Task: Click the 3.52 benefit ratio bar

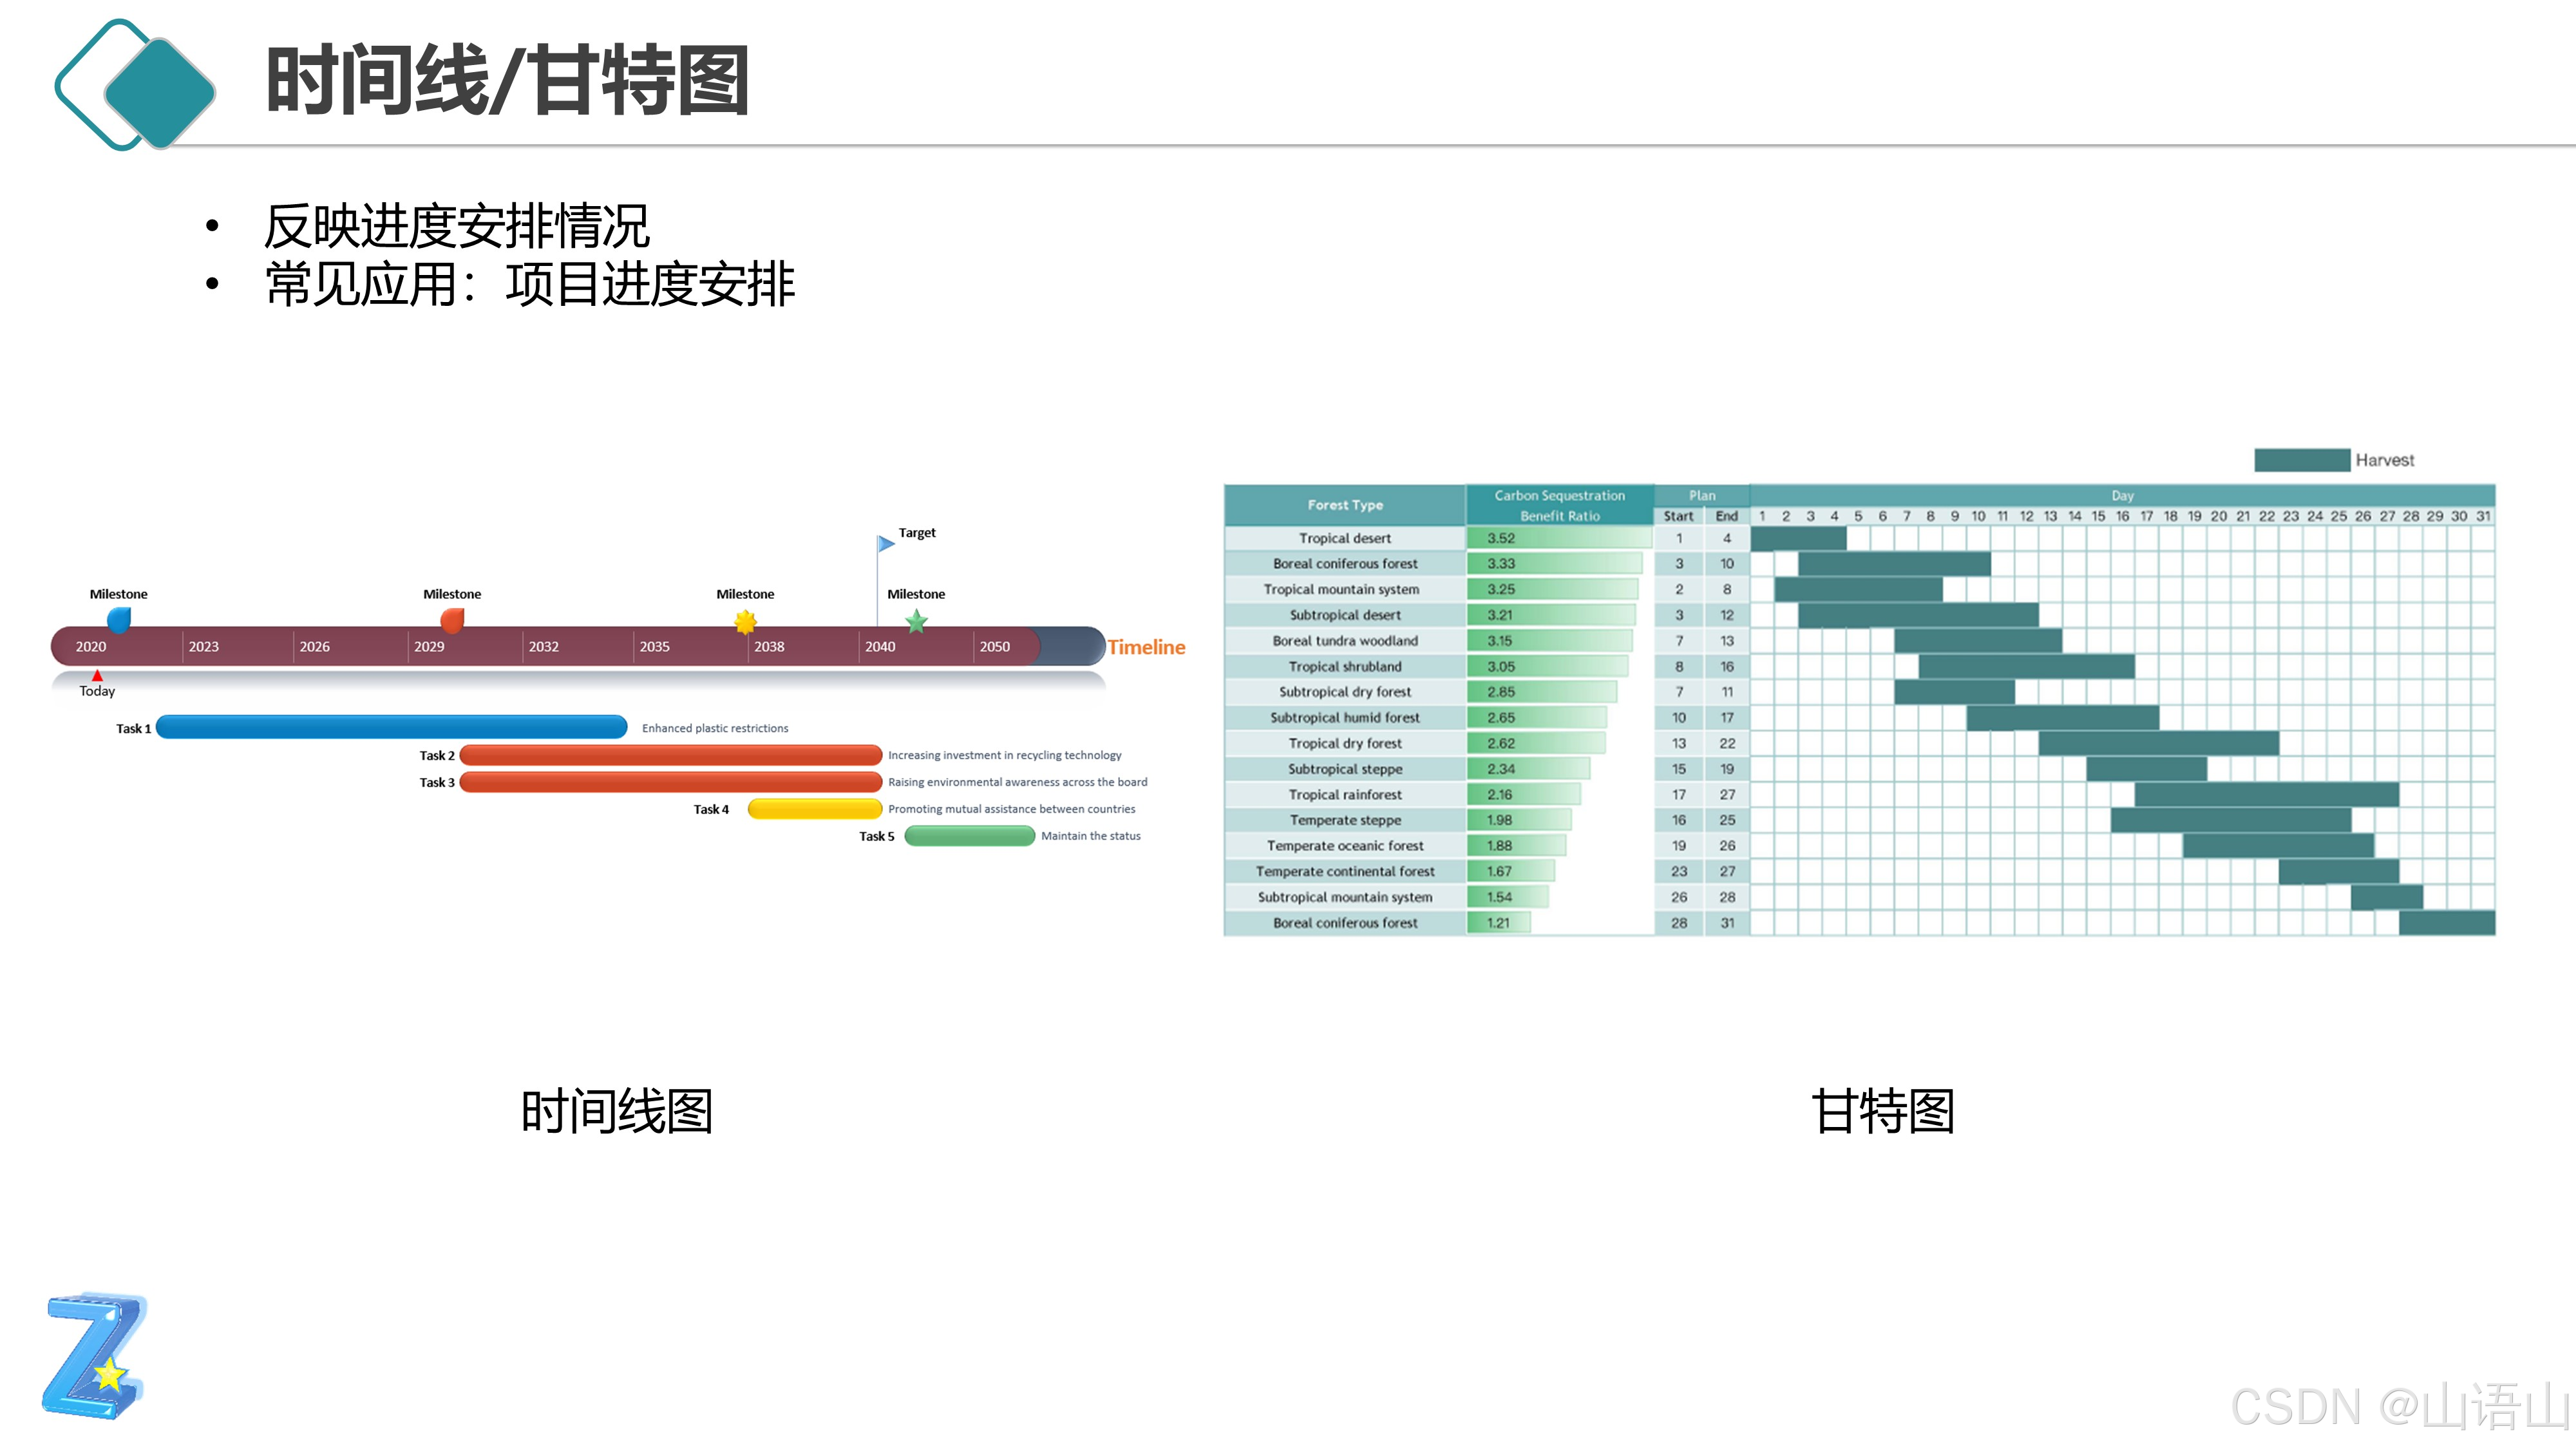Action: (x=1559, y=538)
